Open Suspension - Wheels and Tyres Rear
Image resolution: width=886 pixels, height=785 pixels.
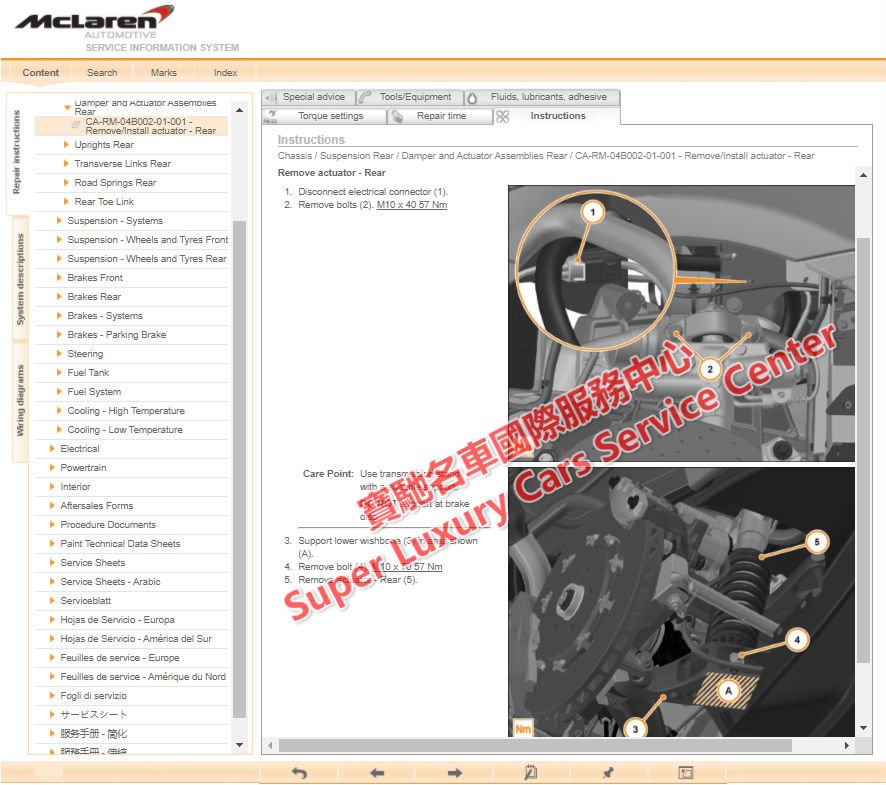[147, 259]
